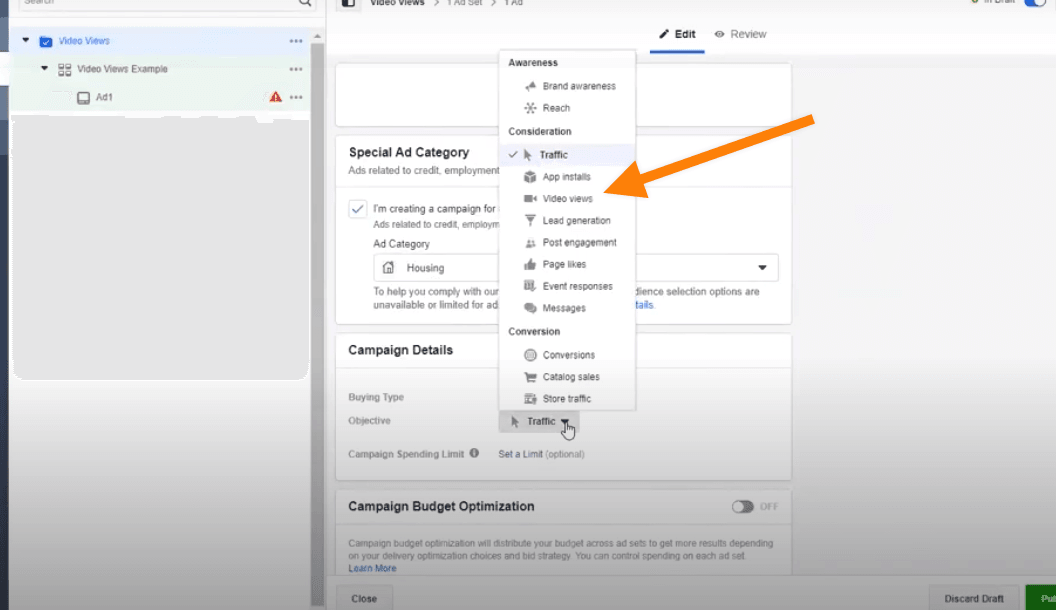Switch to the Review tab
This screenshot has height=610, width=1056.
pyautogui.click(x=740, y=34)
